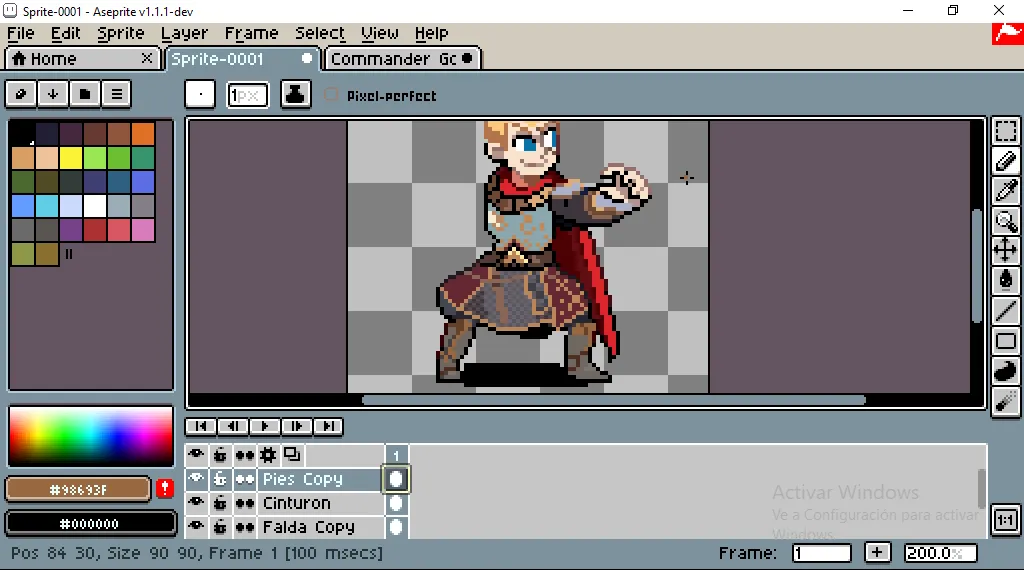1024x570 pixels.
Task: Toggle continuous mode on Pies Copy layer
Action: [245, 479]
